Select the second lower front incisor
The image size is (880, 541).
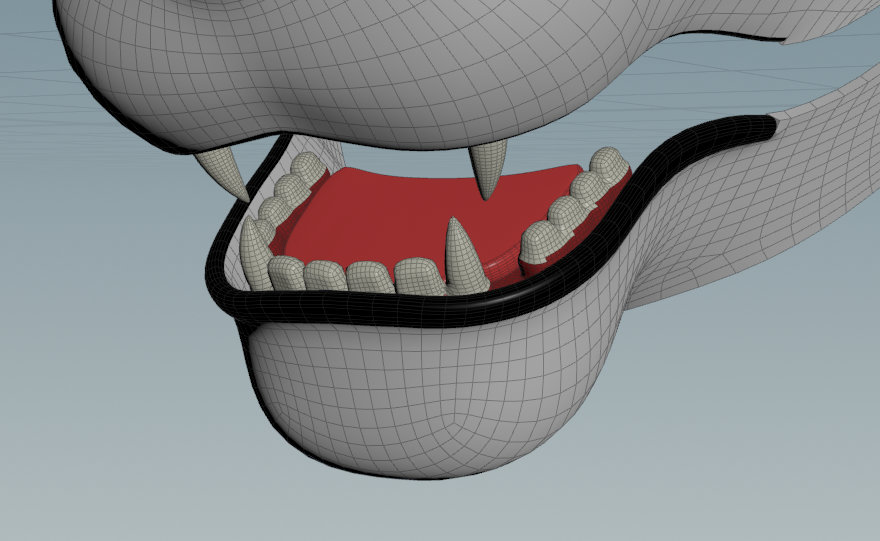(325, 275)
